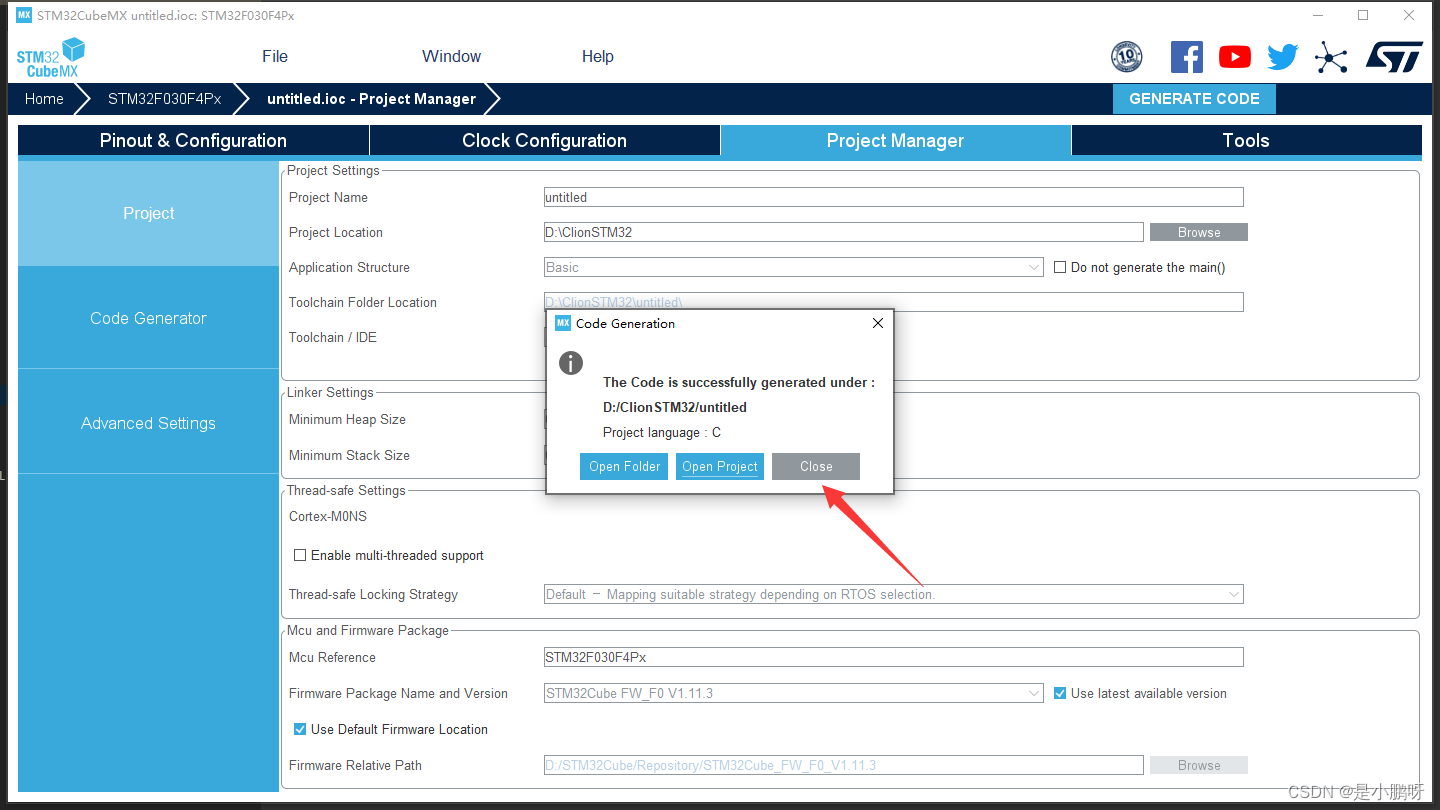
Task: Click Browse next to Firmware Relative Path
Action: pyautogui.click(x=1199, y=765)
